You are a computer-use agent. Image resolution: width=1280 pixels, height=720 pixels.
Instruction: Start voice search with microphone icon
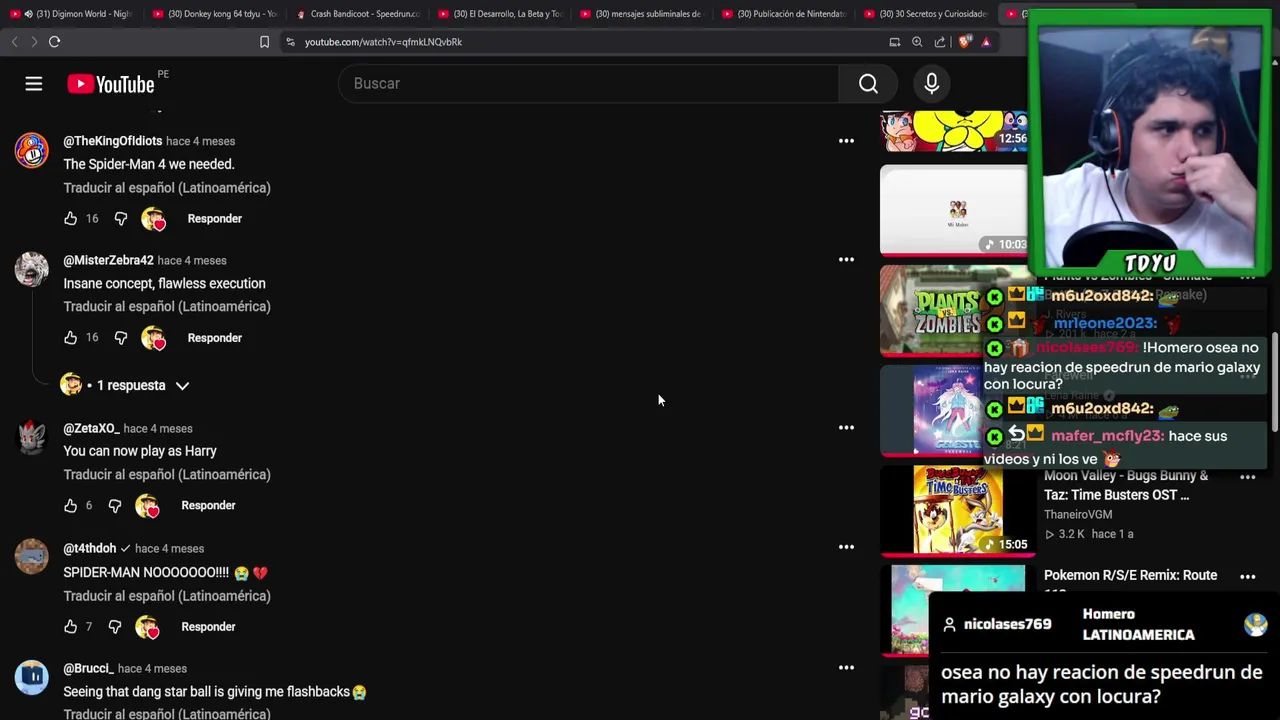[x=932, y=84]
